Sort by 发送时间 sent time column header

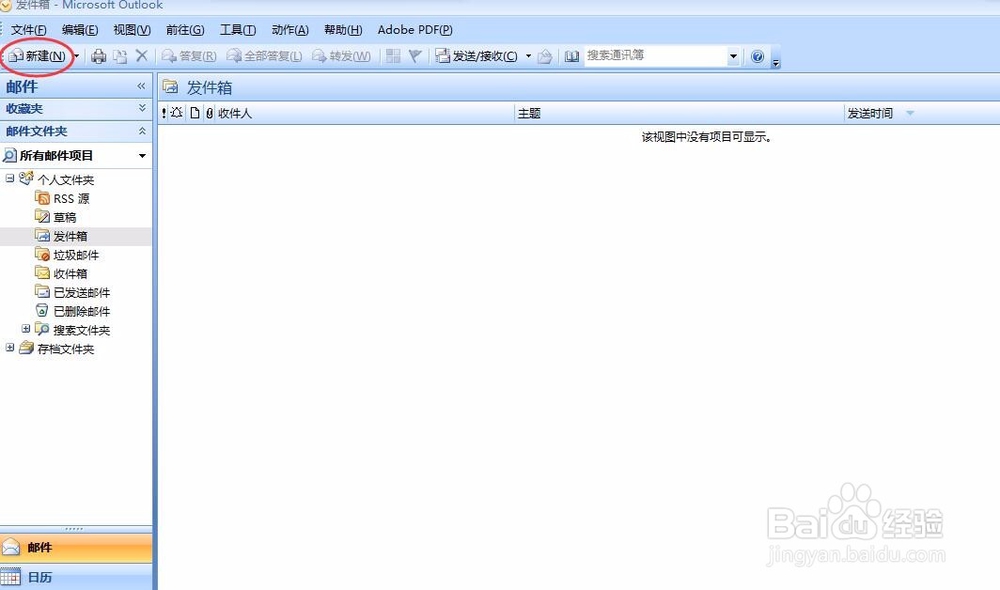click(870, 114)
